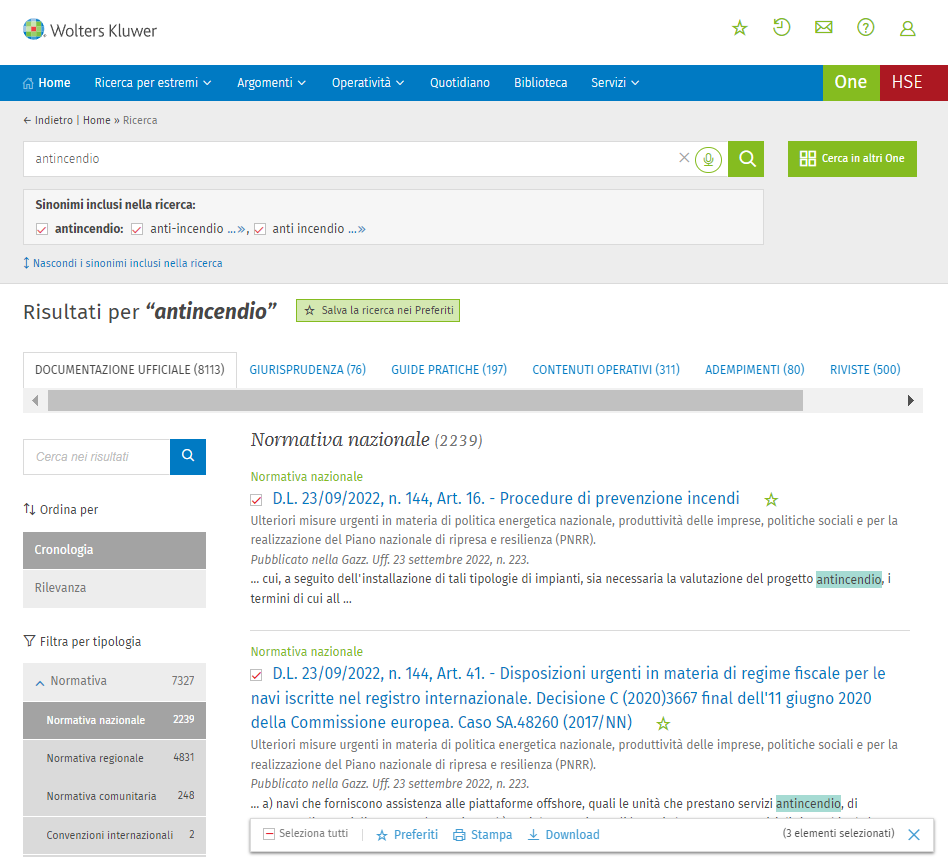Open the 'Operatività' dropdown menu
The width and height of the screenshot is (948, 857).
click(x=368, y=83)
